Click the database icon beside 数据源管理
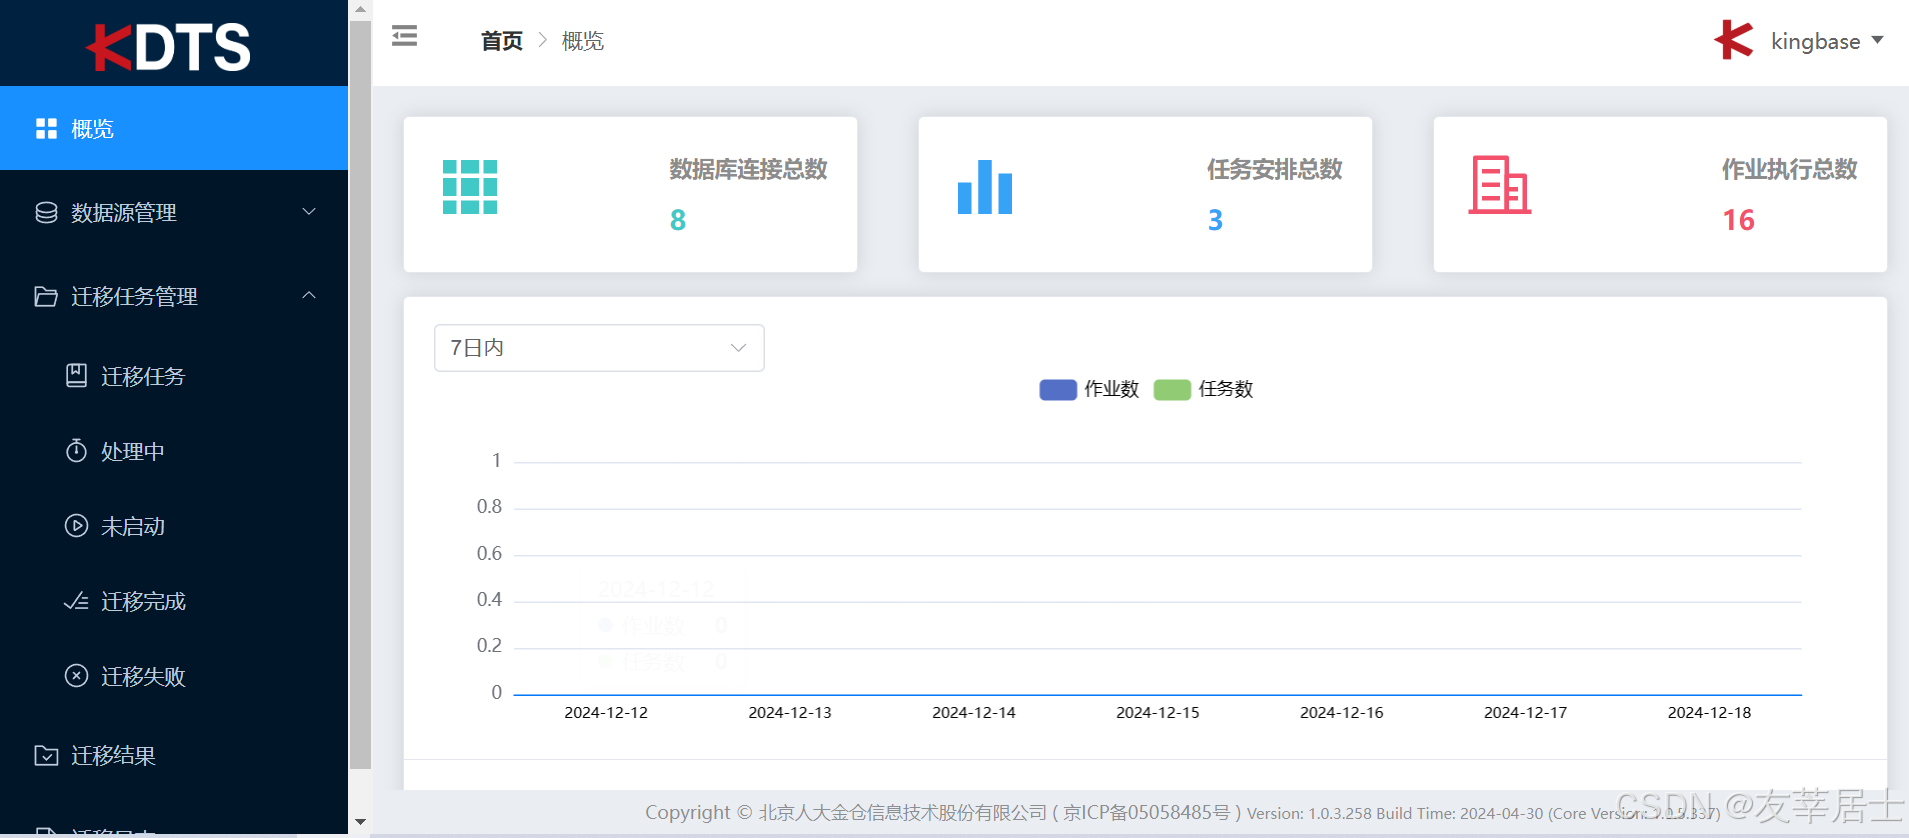This screenshot has width=1909, height=838. pyautogui.click(x=46, y=213)
